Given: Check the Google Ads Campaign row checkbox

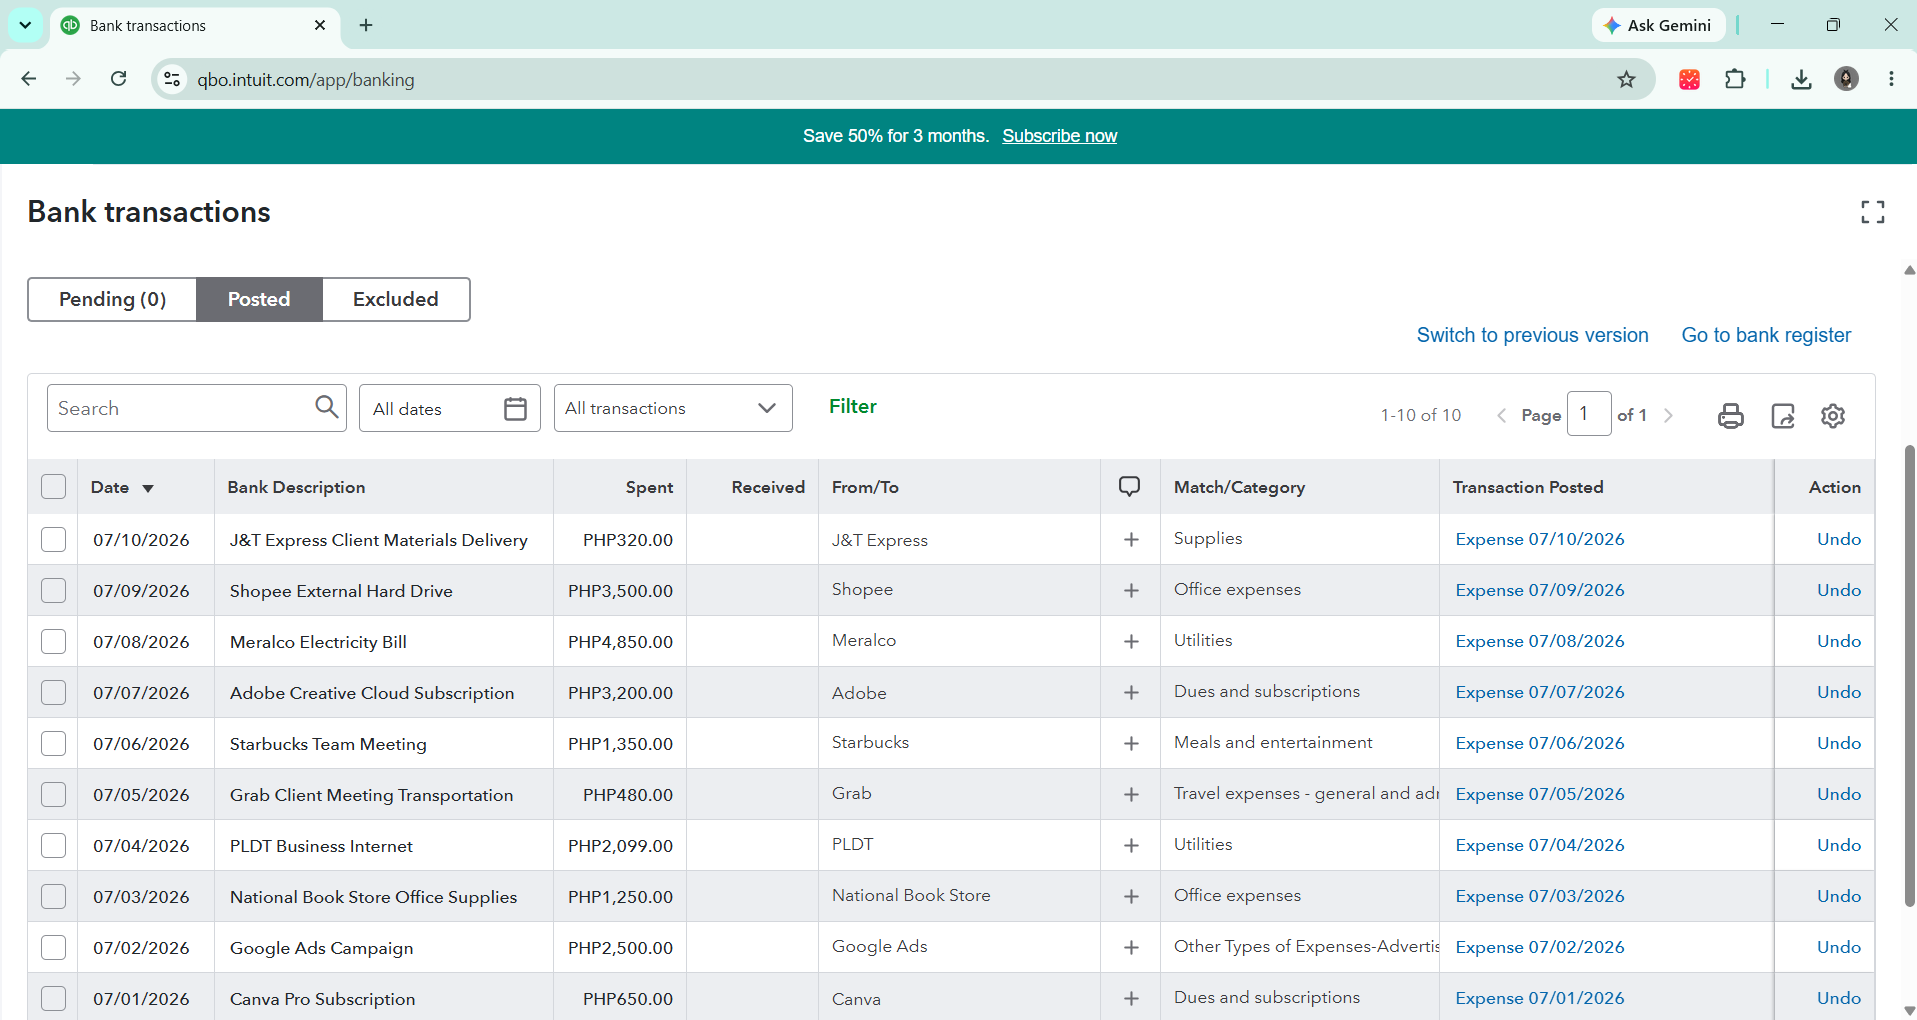Looking at the screenshot, I should (x=53, y=948).
